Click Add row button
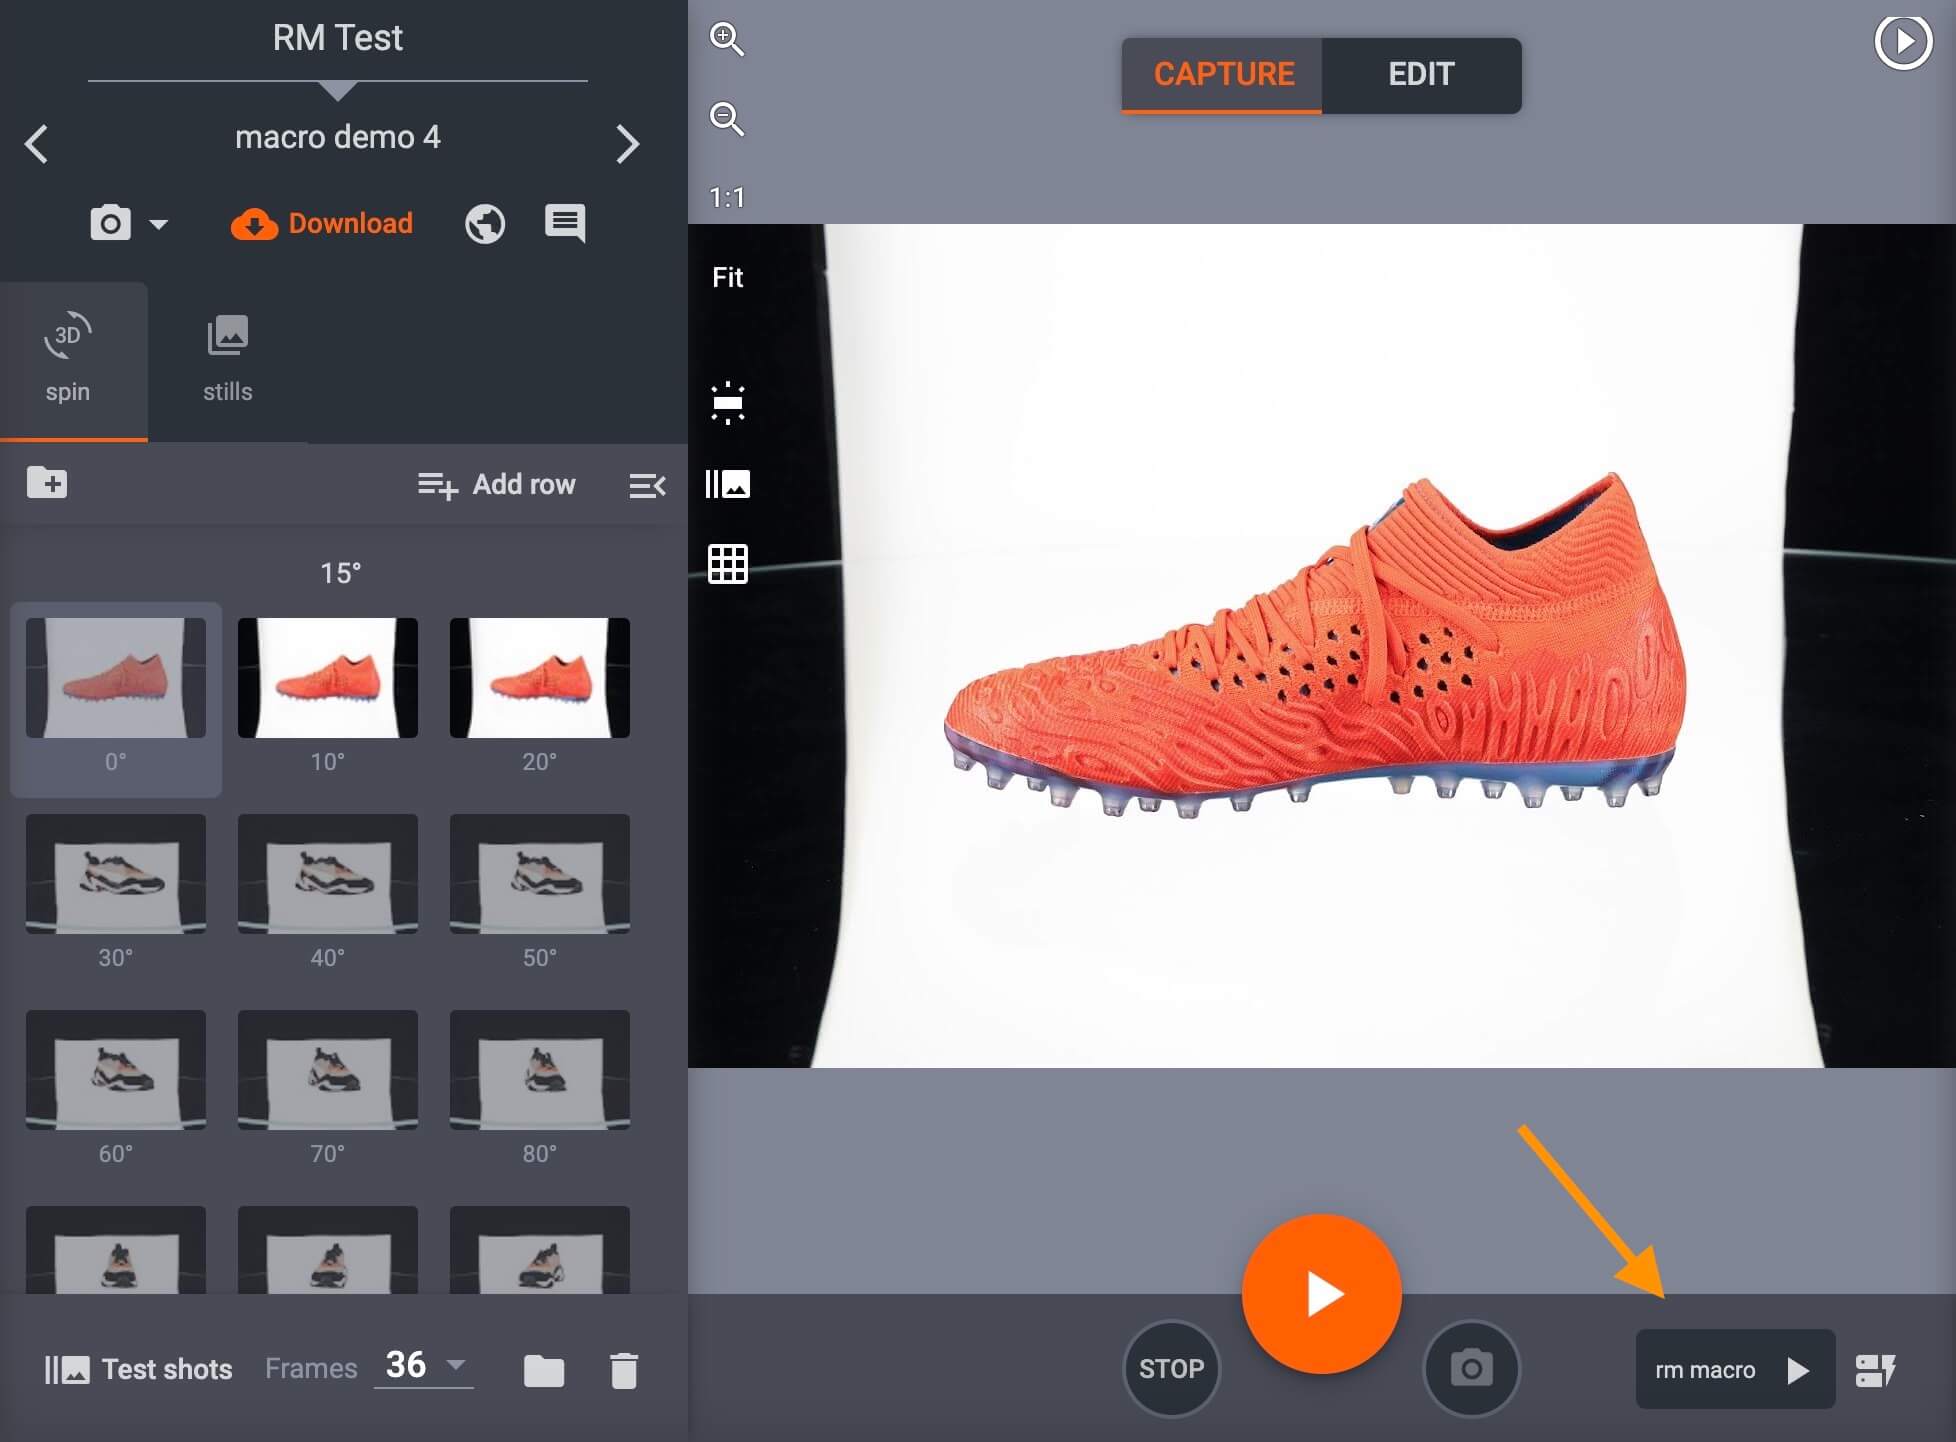This screenshot has width=1956, height=1442. [497, 485]
